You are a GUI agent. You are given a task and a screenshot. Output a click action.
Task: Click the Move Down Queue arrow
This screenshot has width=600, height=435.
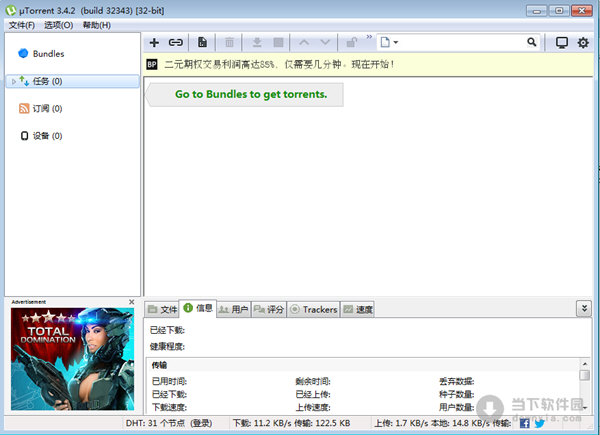tap(325, 42)
